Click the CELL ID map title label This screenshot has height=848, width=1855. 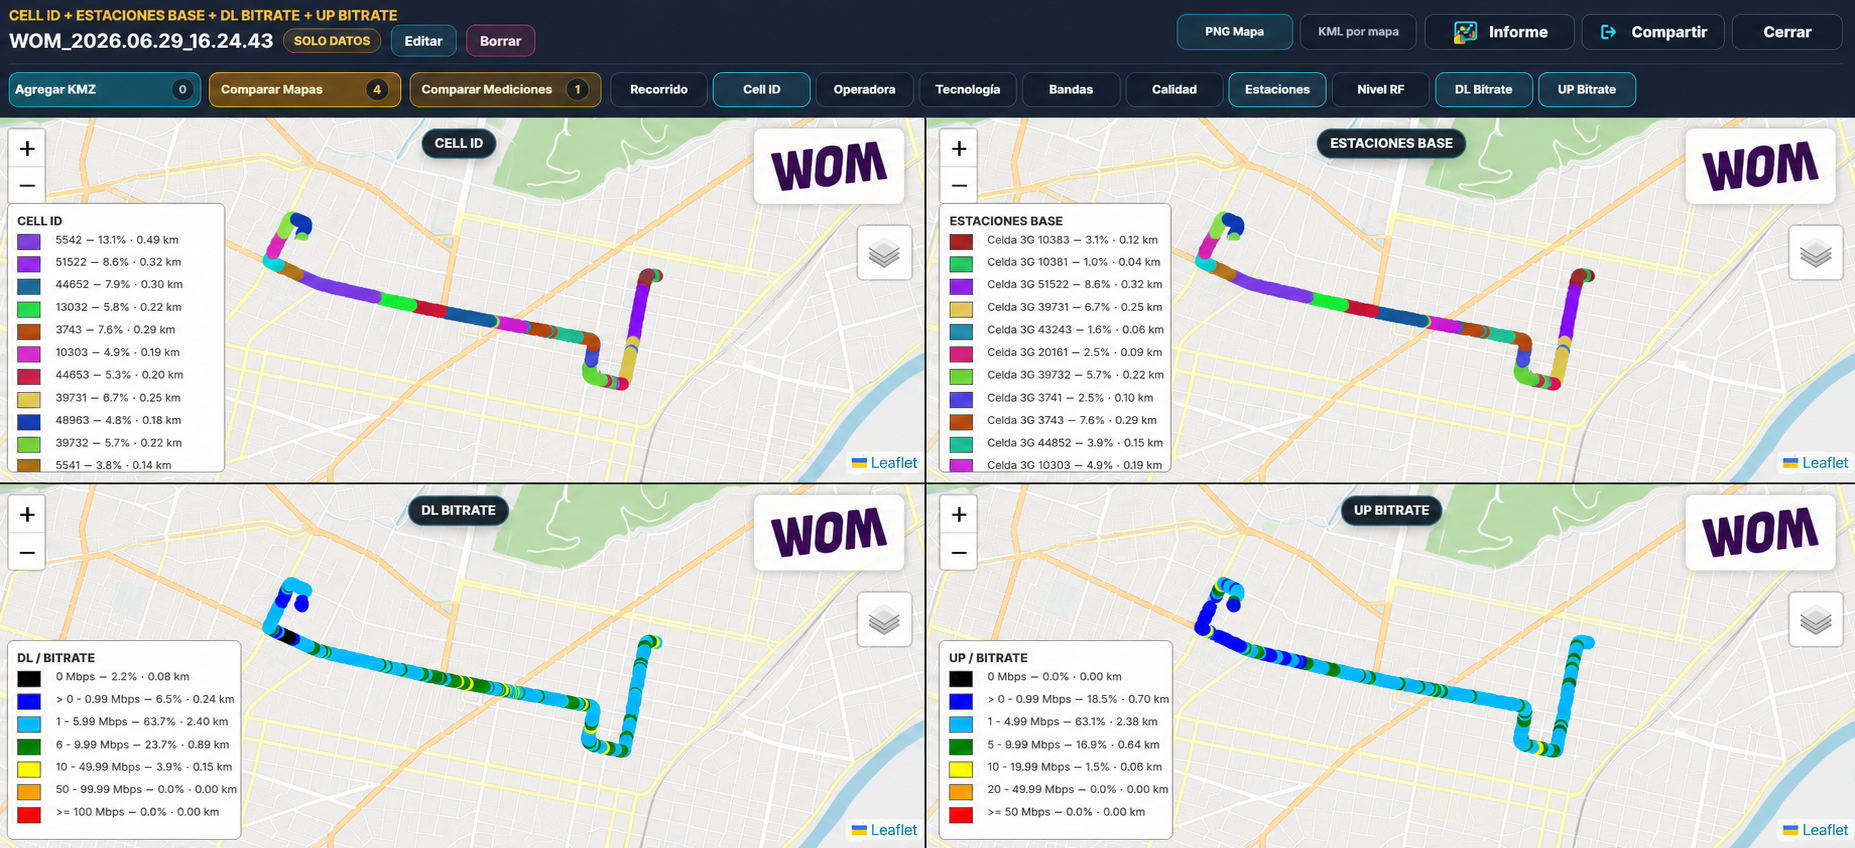[458, 143]
